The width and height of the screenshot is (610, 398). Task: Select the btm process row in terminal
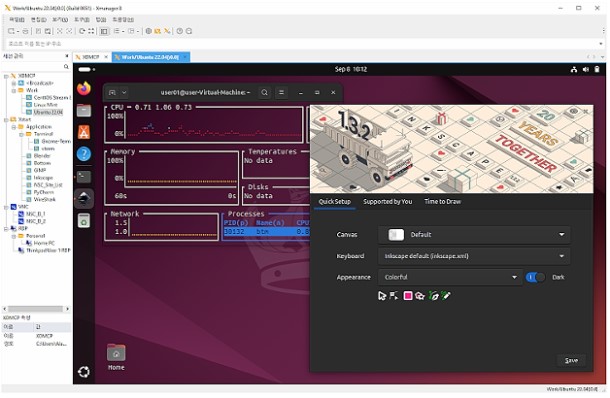point(267,232)
